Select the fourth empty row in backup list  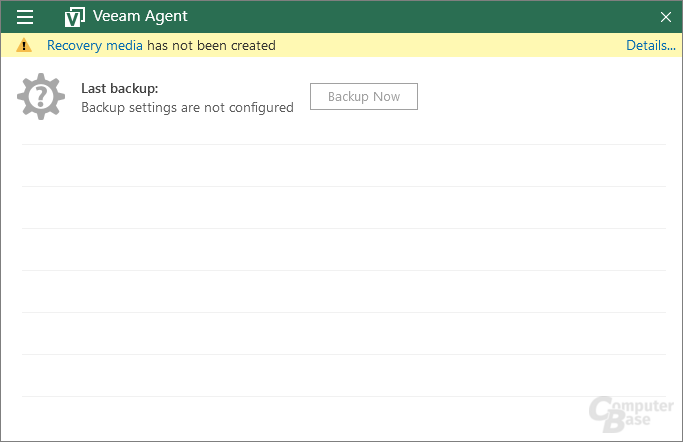click(343, 291)
